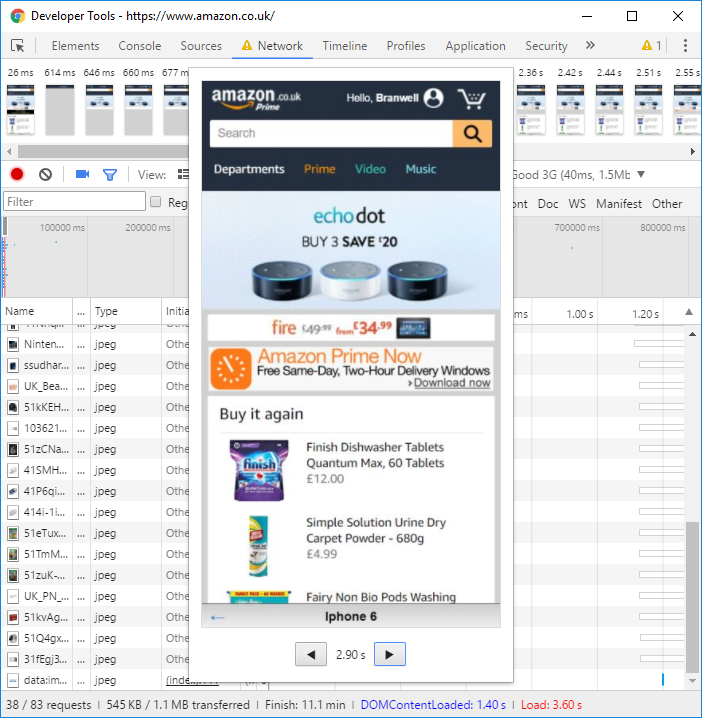The width and height of the screenshot is (702, 718).
Task: Sort by the Name column header
Action: (x=37, y=311)
